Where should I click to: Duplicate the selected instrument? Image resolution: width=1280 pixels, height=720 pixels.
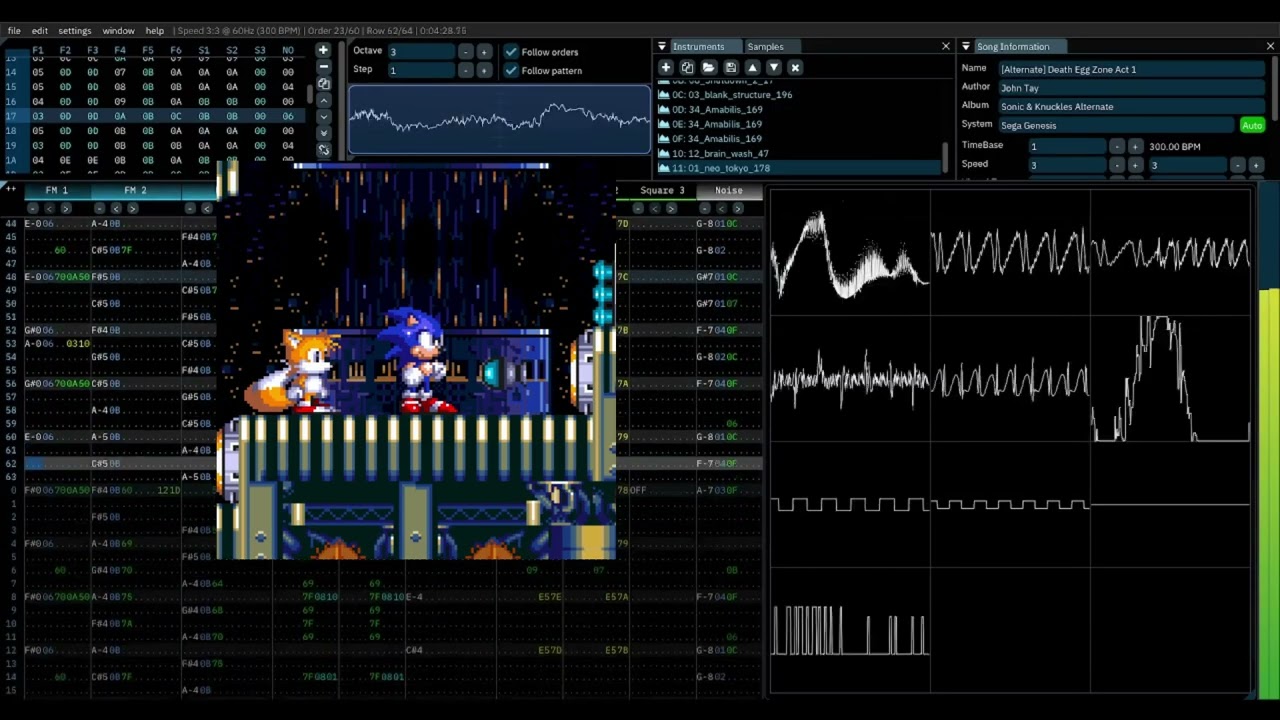(x=687, y=68)
